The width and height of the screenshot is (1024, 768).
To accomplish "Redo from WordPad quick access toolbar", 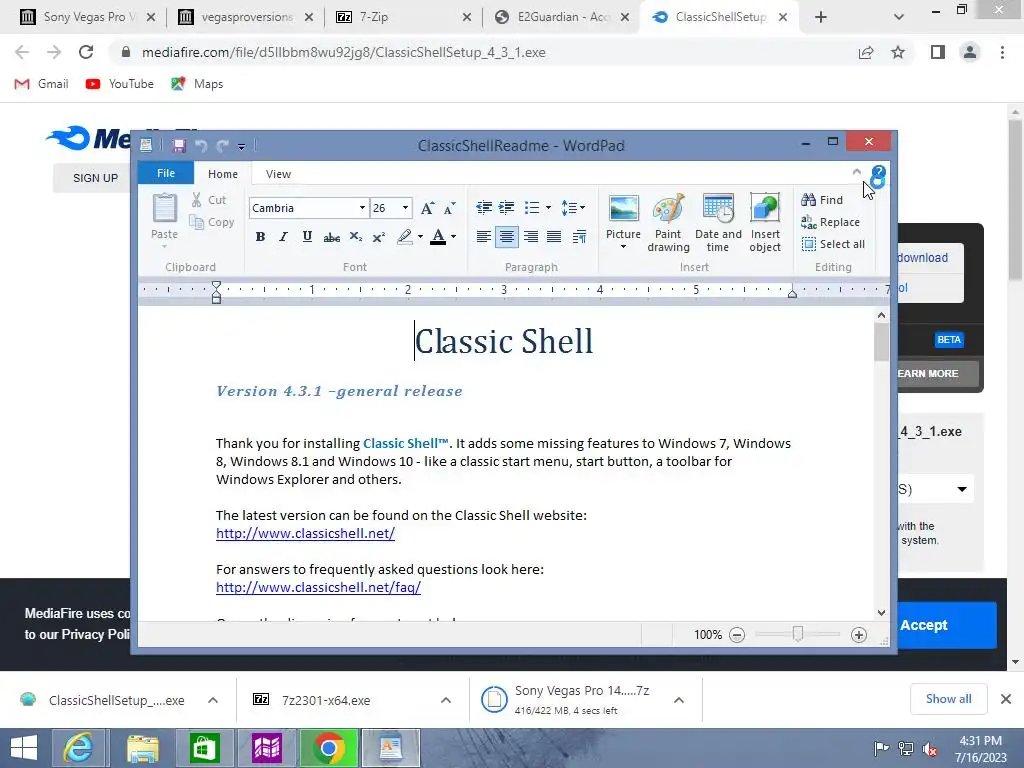I will coord(223,146).
